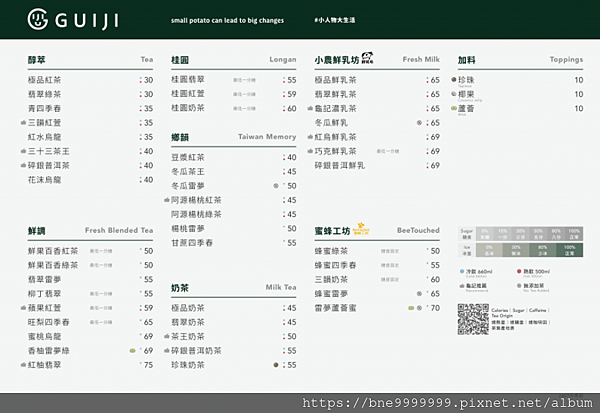Viewport: 600px width, 413px height.
Task: Select the 0% sugar level block
Action: pos(485,233)
